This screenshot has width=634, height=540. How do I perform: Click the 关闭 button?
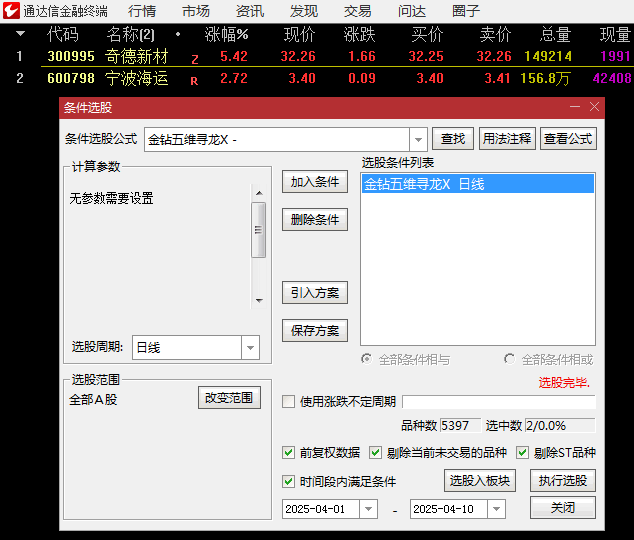pyautogui.click(x=562, y=507)
